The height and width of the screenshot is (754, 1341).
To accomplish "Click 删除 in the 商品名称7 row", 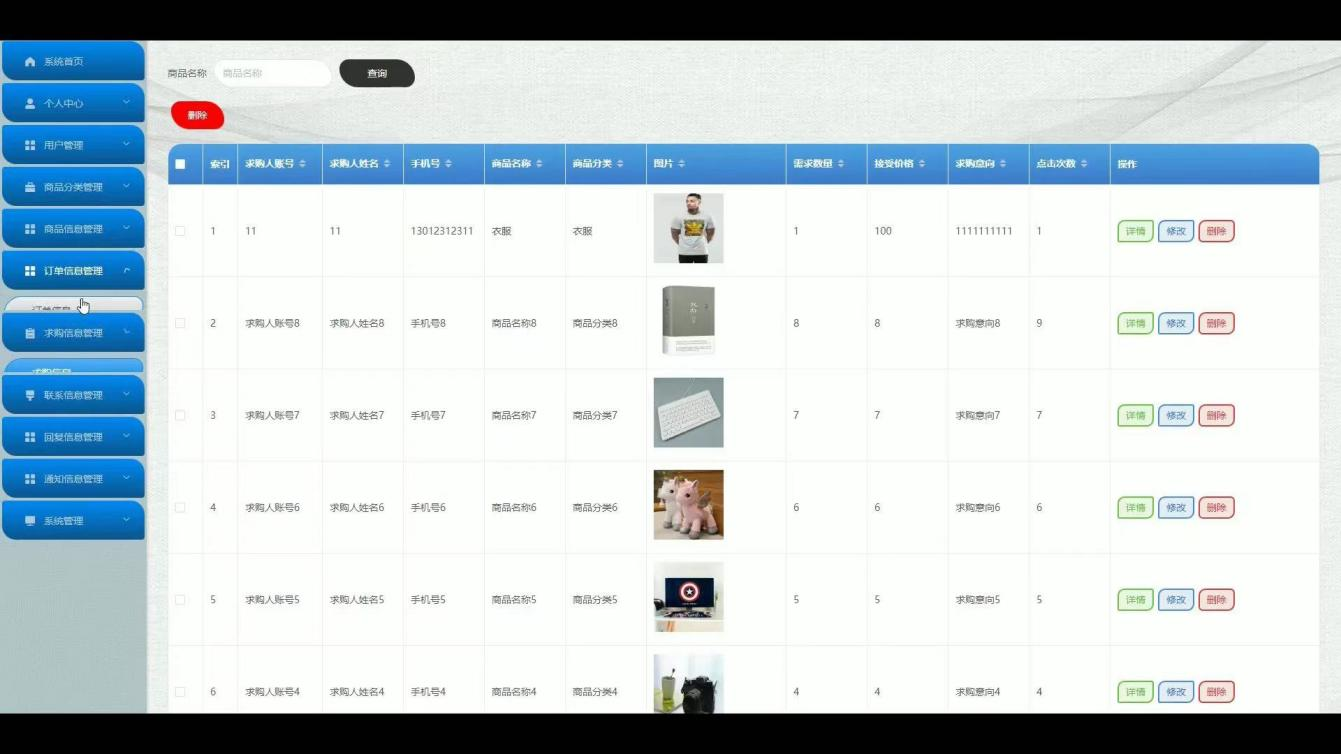I will tap(1216, 415).
